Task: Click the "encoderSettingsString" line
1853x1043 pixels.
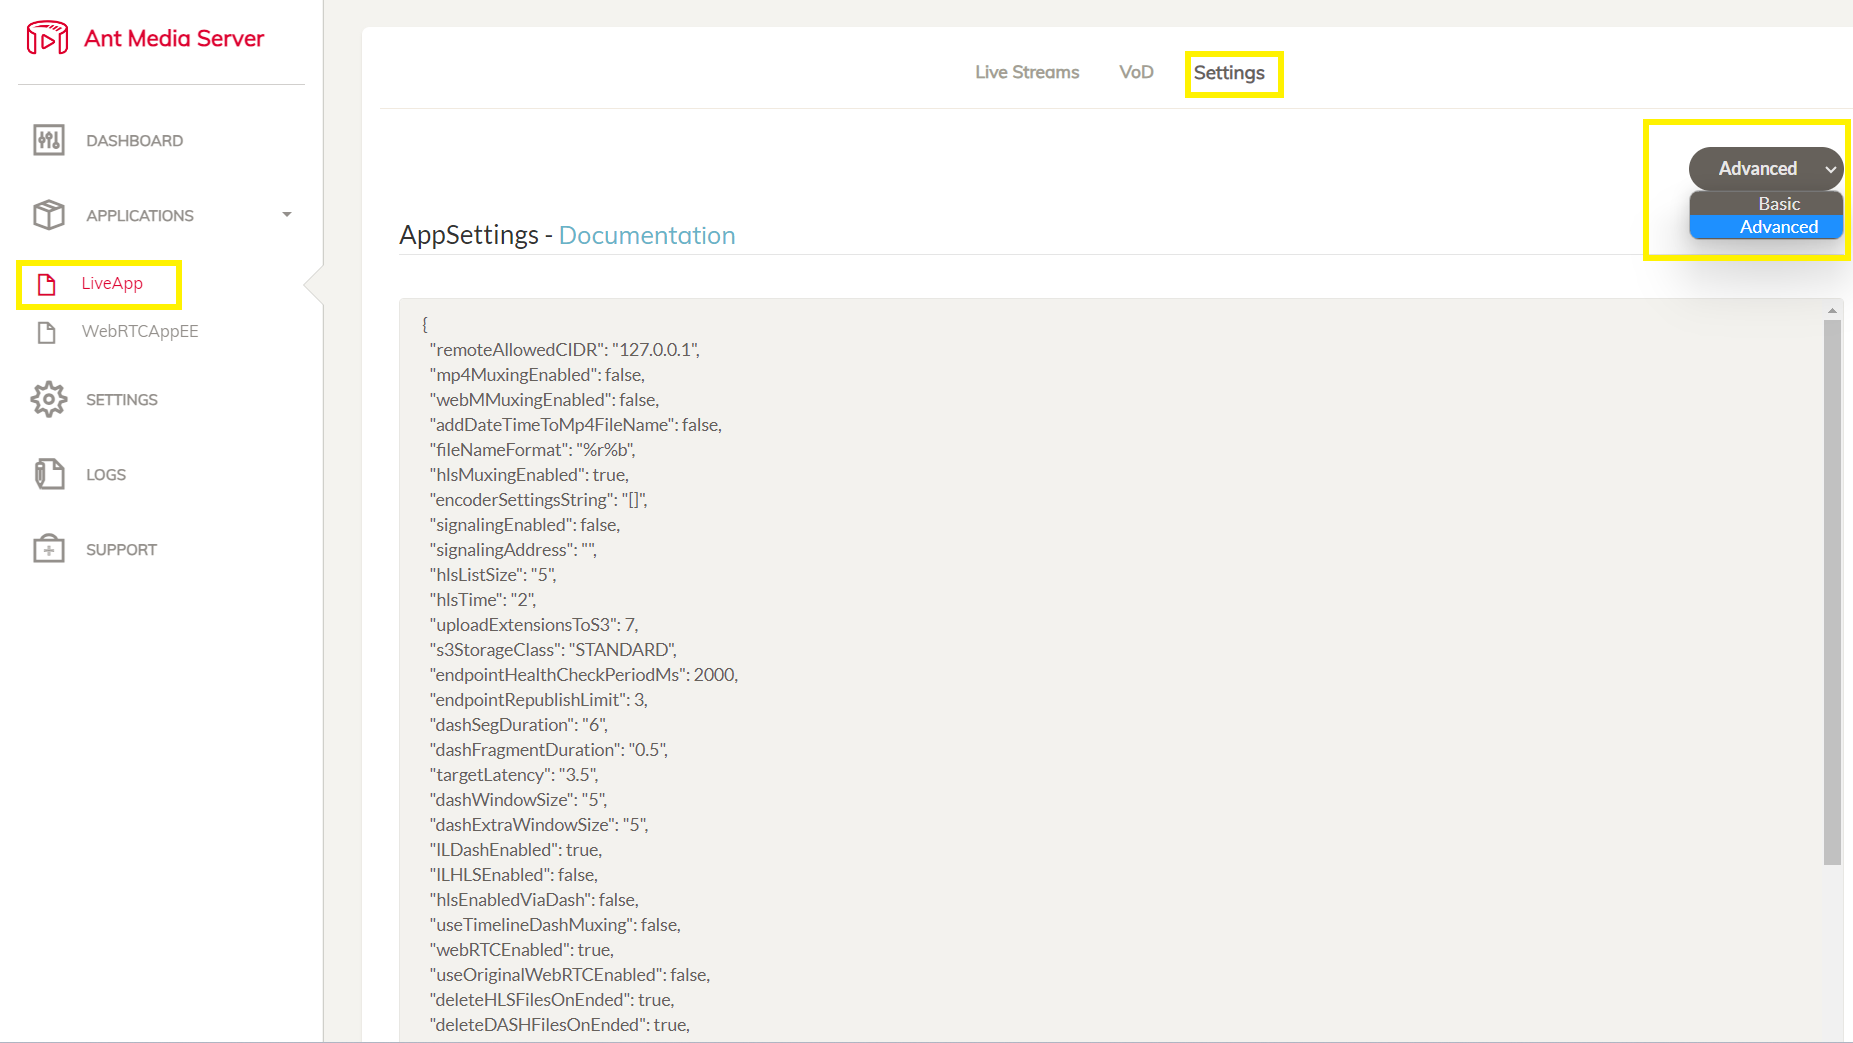Action: click(x=538, y=500)
